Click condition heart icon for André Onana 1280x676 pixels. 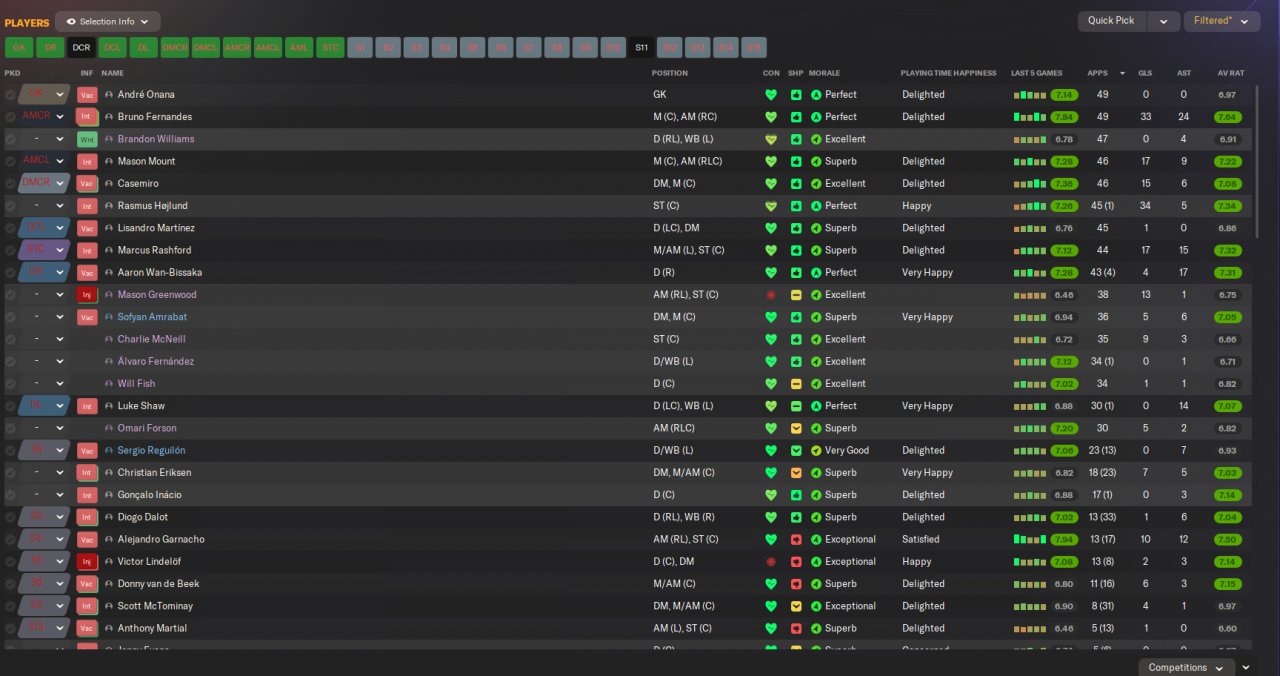pyautogui.click(x=770, y=95)
